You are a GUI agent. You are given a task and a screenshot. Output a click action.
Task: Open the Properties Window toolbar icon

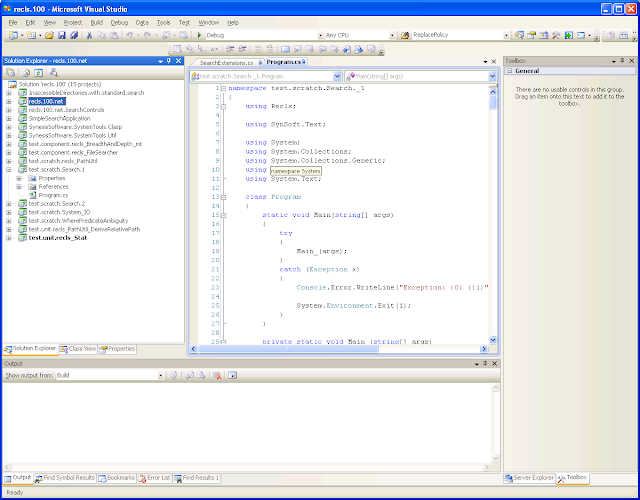531,36
